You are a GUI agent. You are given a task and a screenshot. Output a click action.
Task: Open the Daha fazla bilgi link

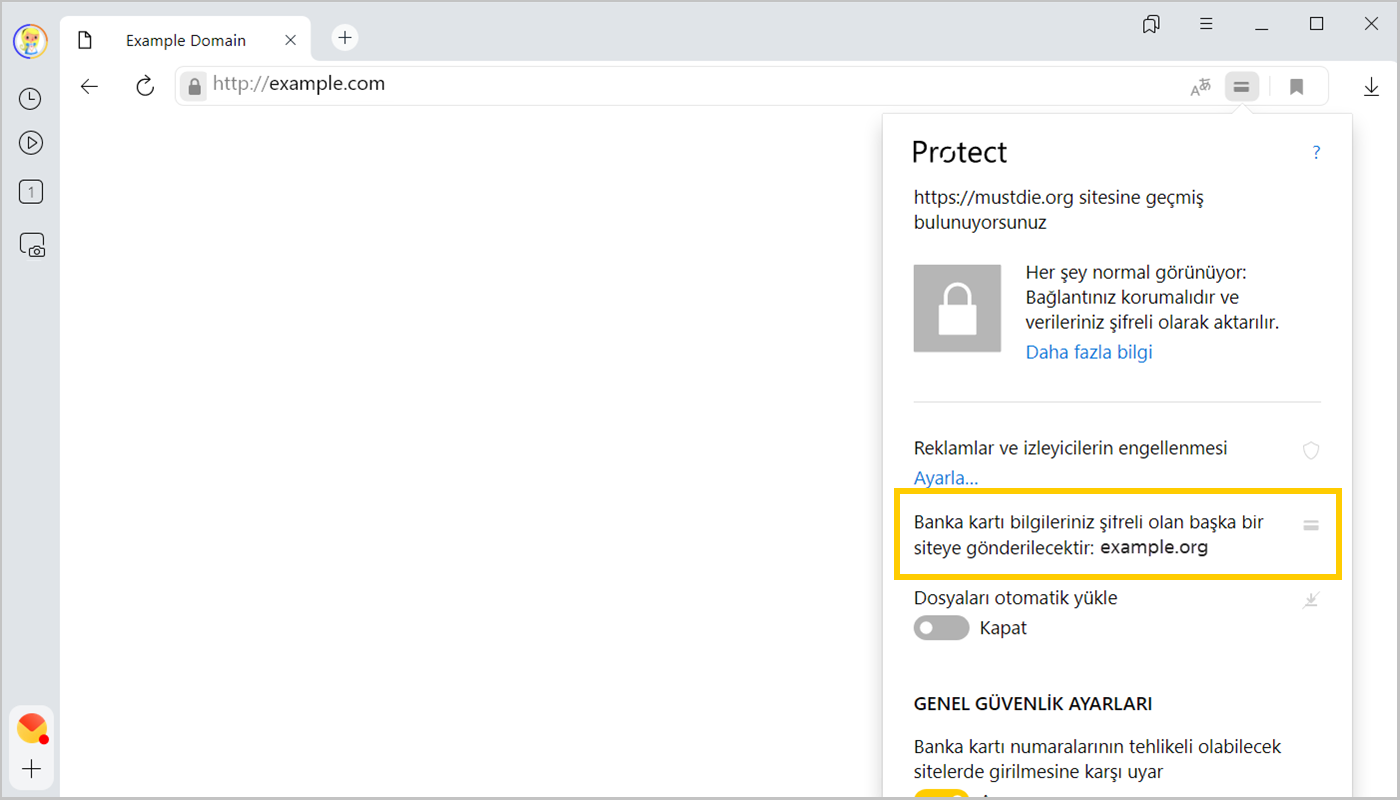pyautogui.click(x=1089, y=352)
